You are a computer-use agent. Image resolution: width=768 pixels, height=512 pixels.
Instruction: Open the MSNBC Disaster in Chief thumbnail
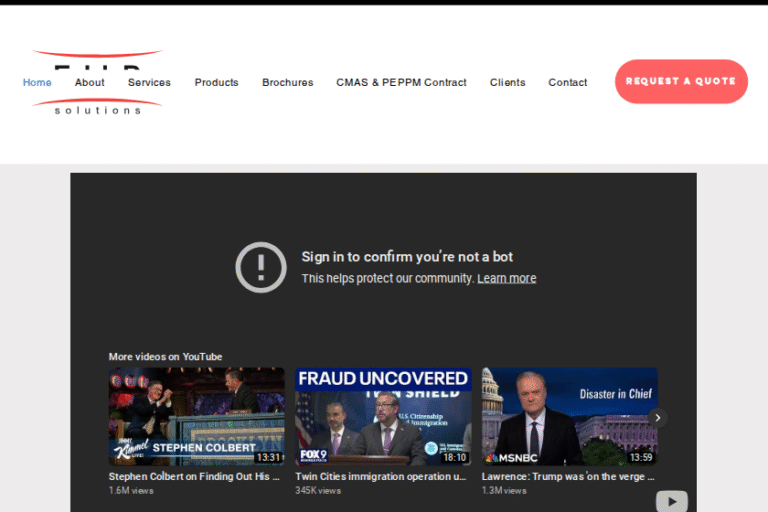coord(569,416)
